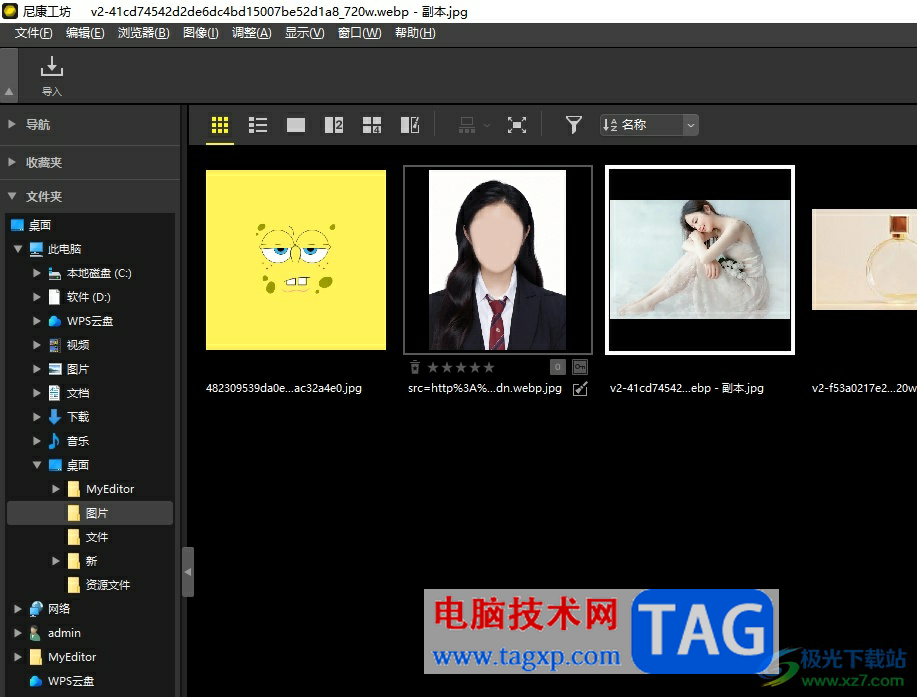Open the sort by 名称 dropdown
Screen dimensions: 917x697
649,125
